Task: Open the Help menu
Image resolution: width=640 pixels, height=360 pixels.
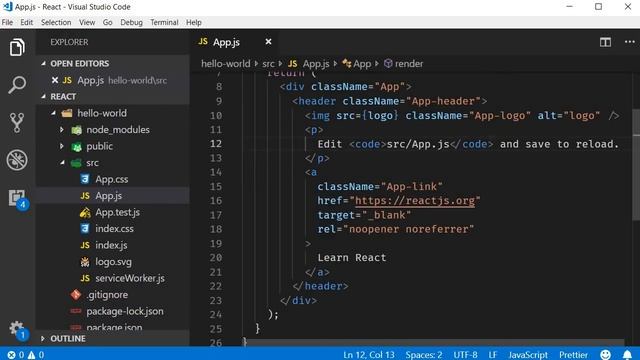Action: (x=194, y=22)
